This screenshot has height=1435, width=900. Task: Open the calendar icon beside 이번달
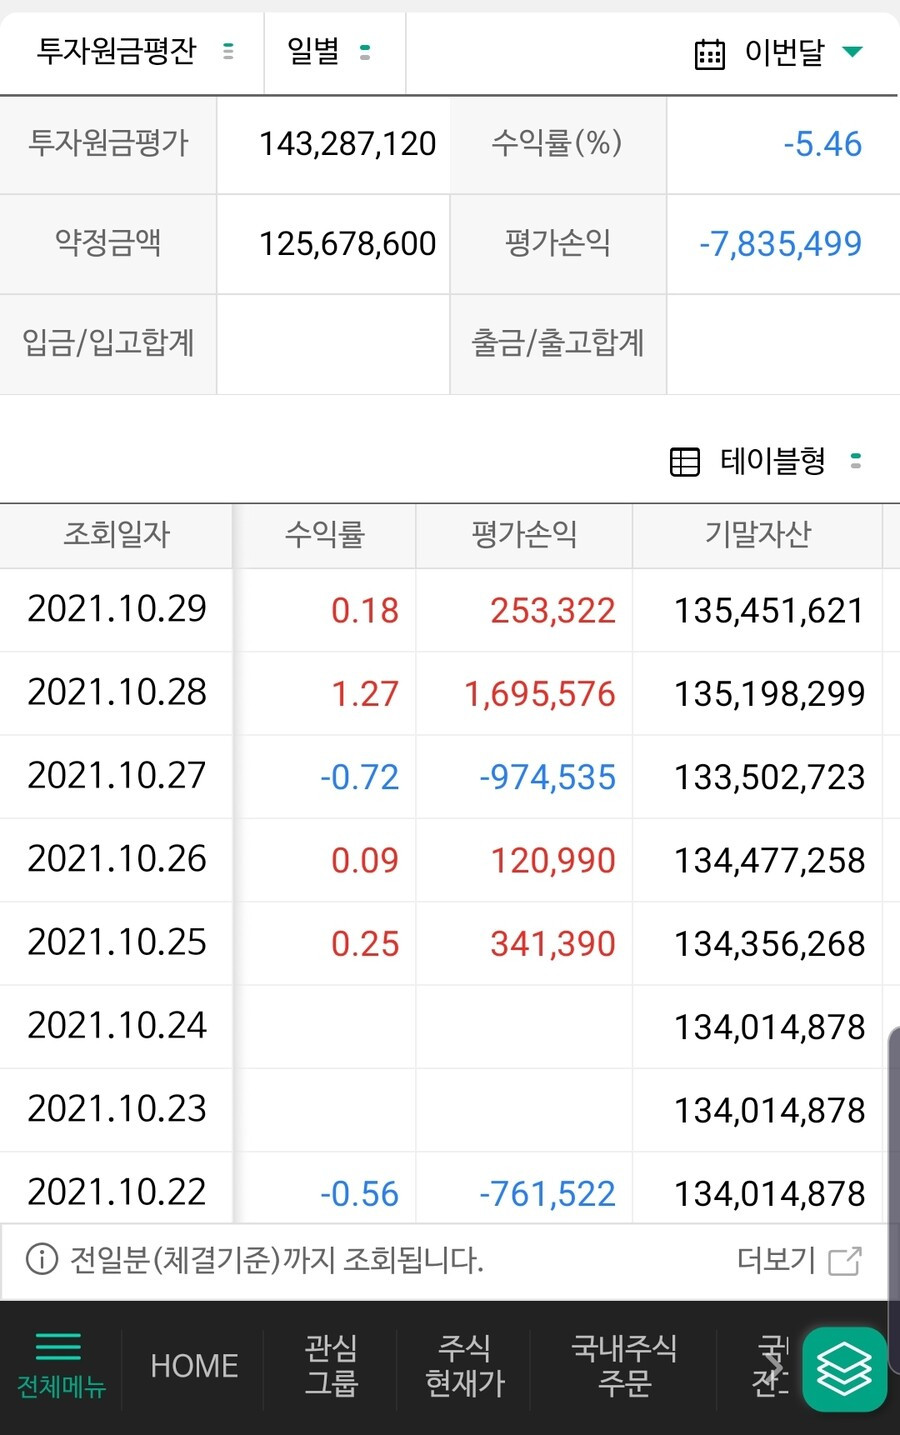(709, 53)
